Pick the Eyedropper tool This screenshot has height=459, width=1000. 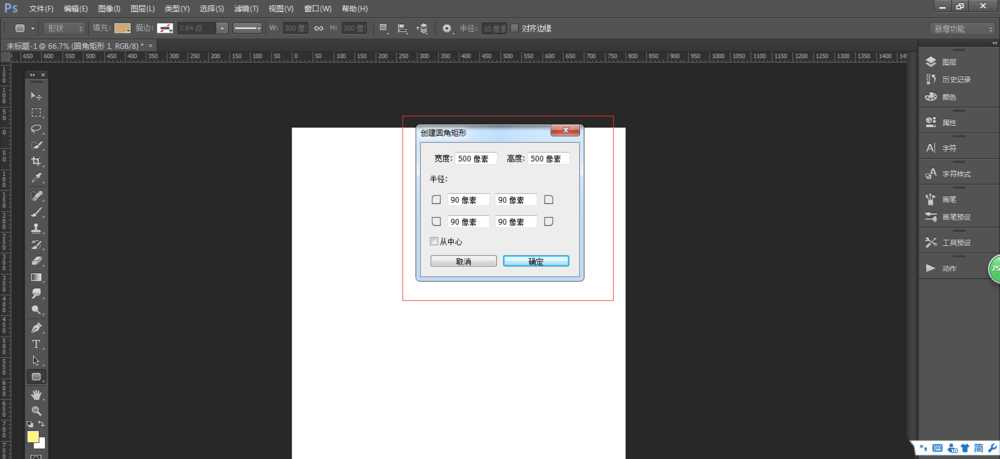click(36, 178)
